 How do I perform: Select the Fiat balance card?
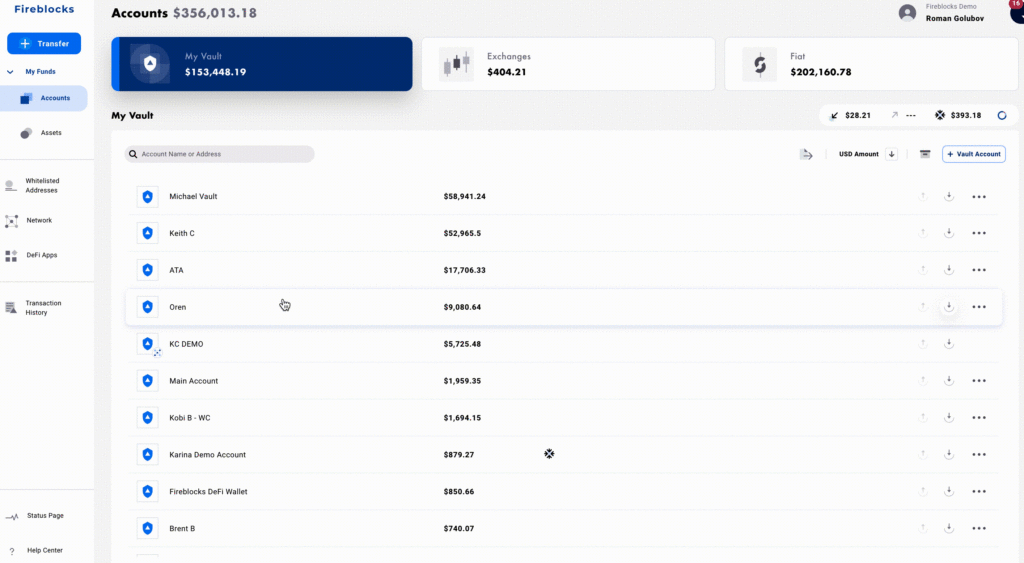(868, 64)
